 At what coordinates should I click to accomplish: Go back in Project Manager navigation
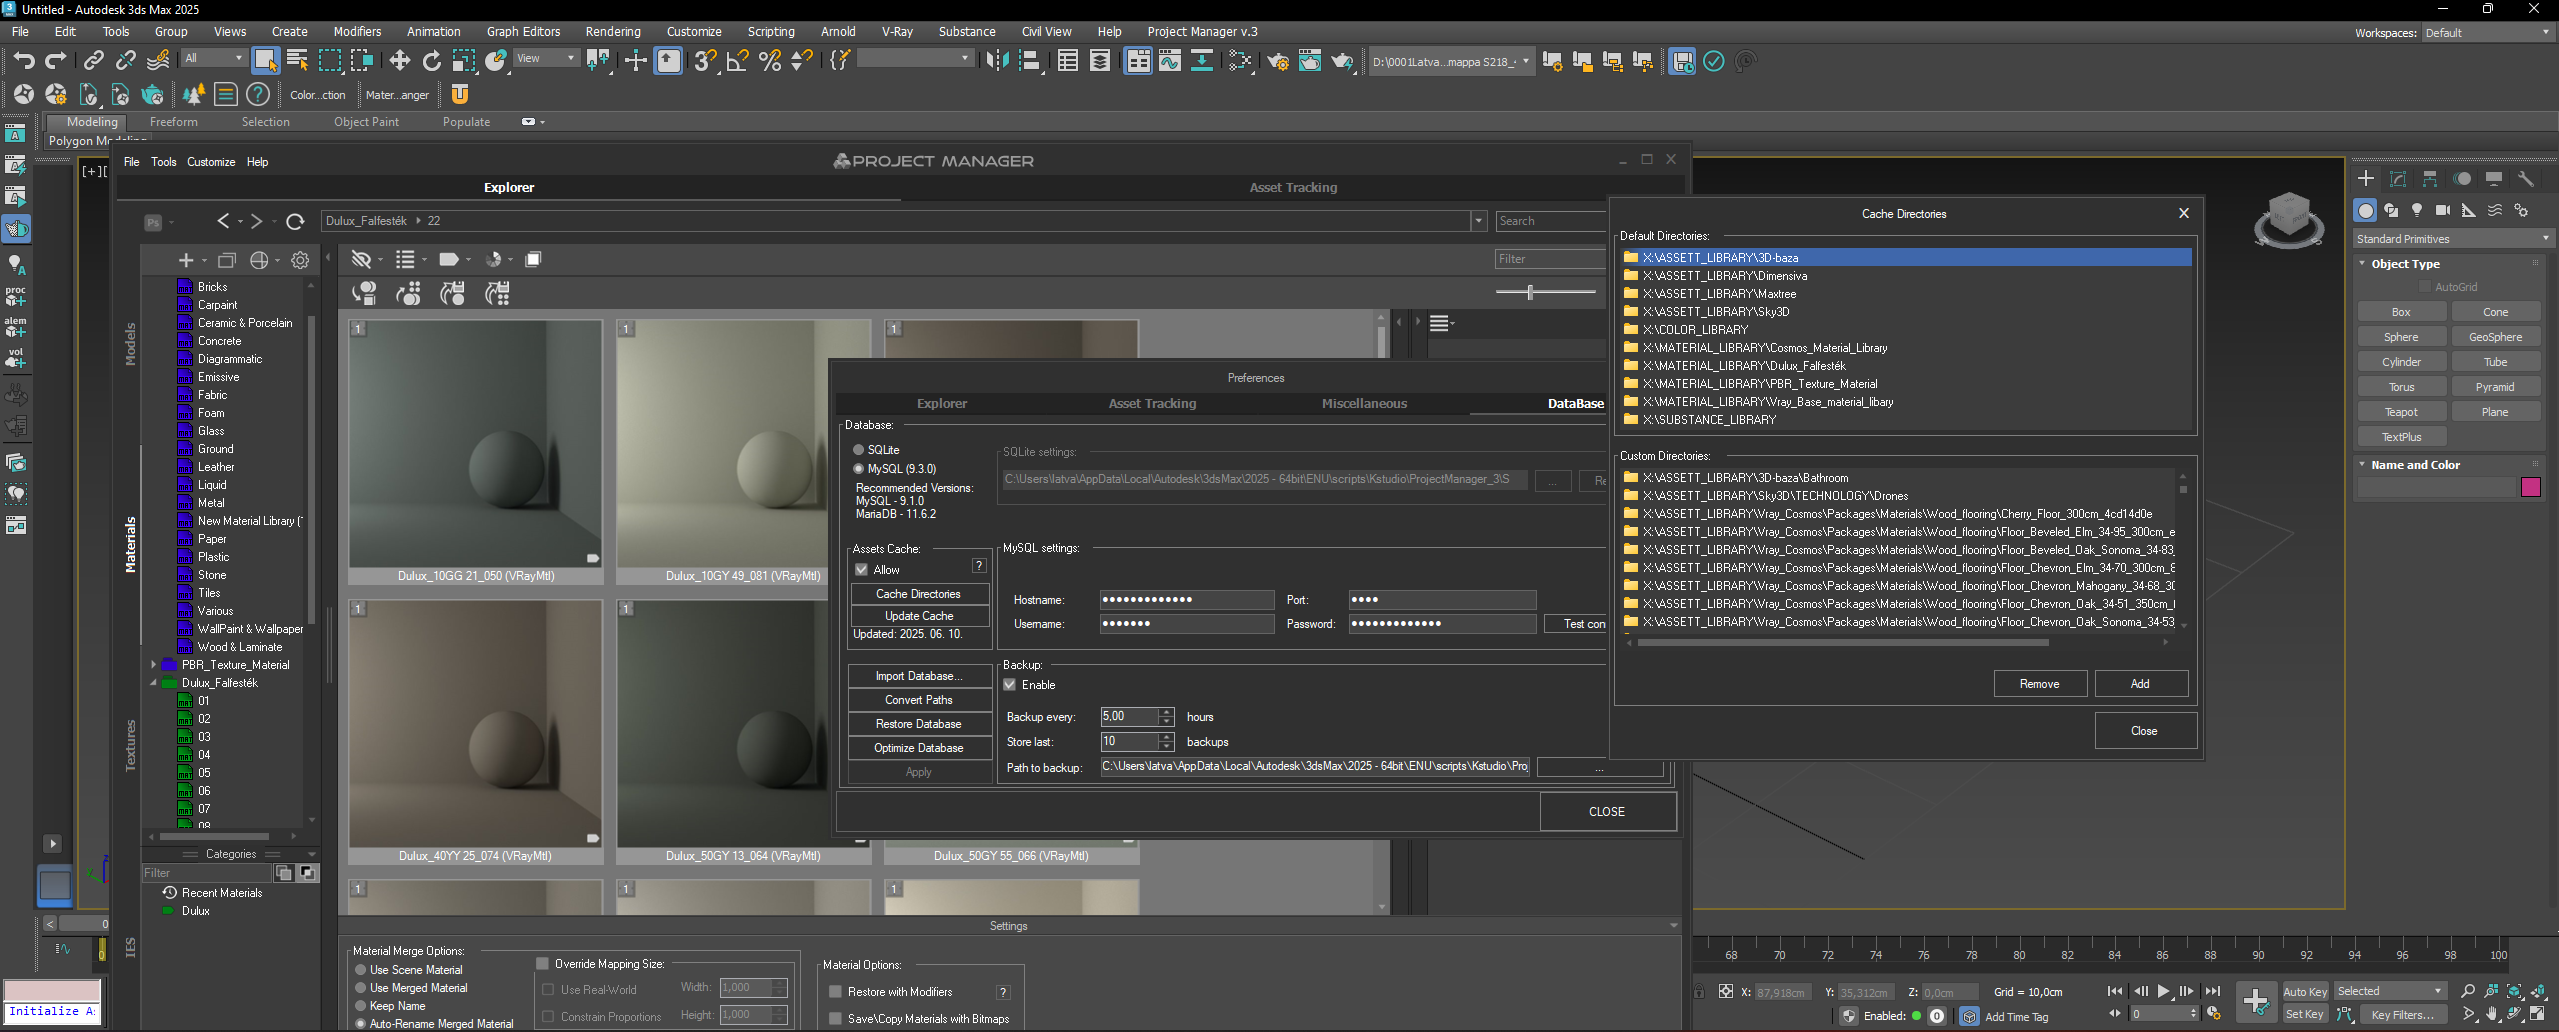223,221
